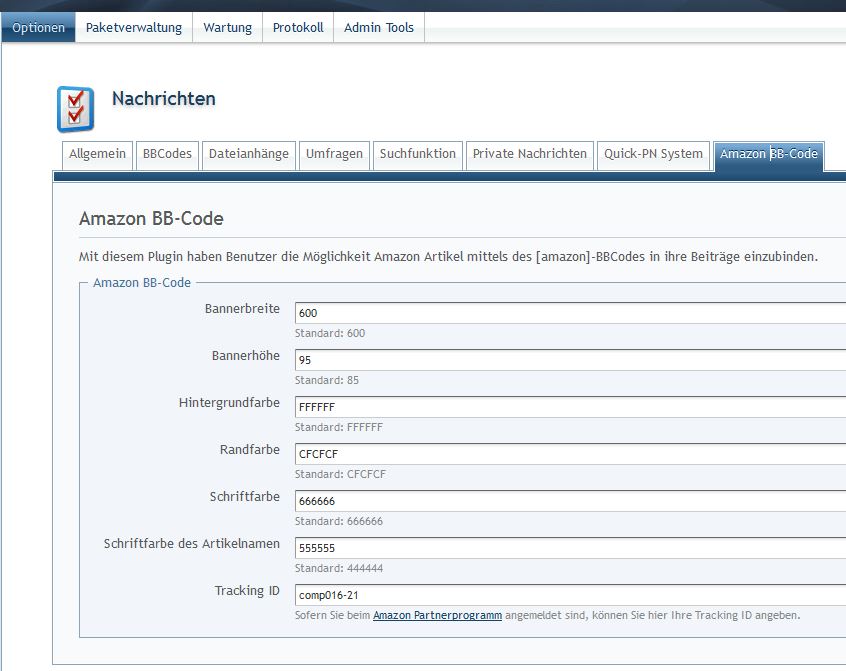
Task: Open the Protokoll menu tab
Action: click(x=298, y=28)
